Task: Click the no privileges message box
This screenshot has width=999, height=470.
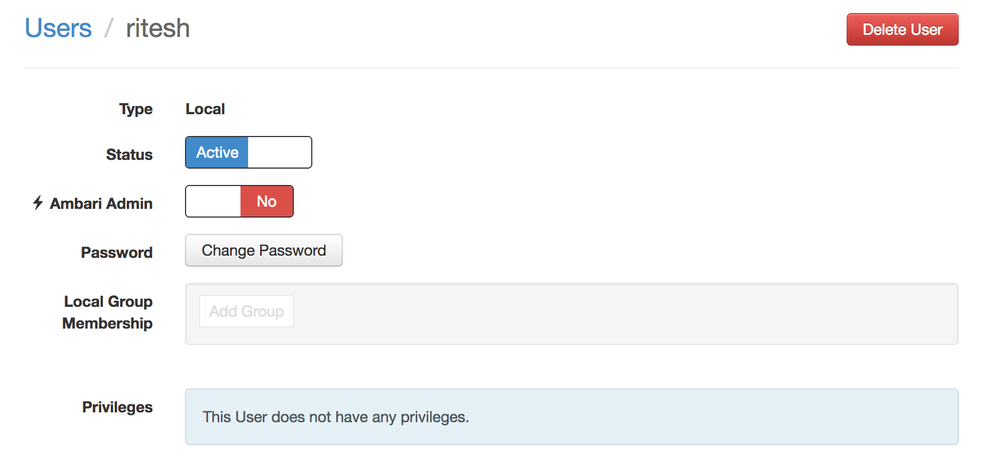Action: tap(571, 416)
